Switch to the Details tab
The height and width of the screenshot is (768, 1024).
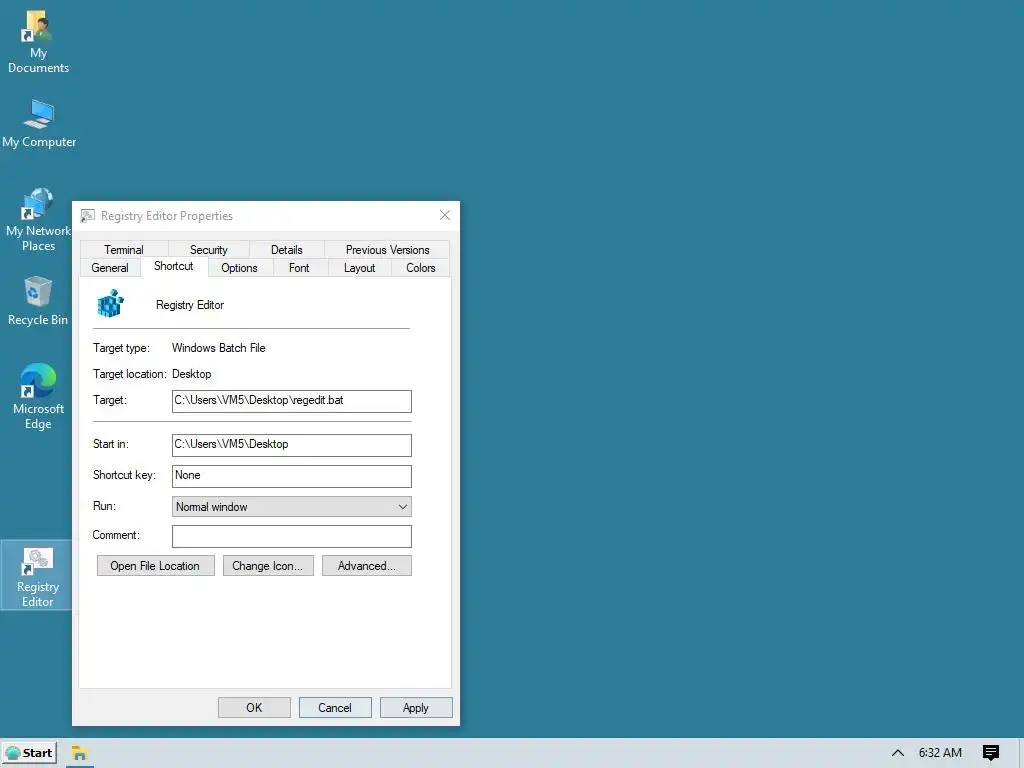click(x=286, y=249)
